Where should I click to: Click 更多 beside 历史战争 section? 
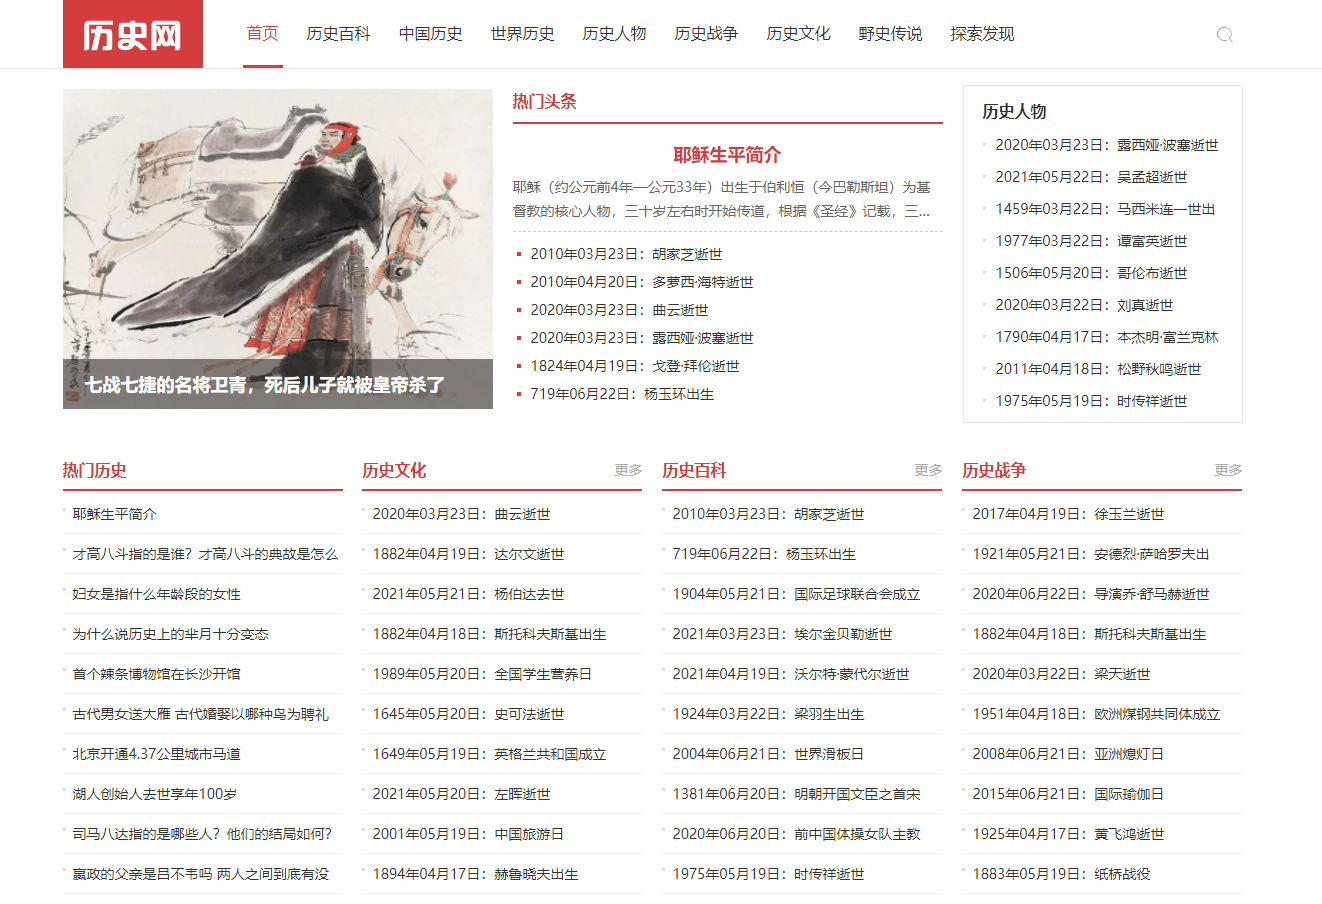tap(1228, 470)
